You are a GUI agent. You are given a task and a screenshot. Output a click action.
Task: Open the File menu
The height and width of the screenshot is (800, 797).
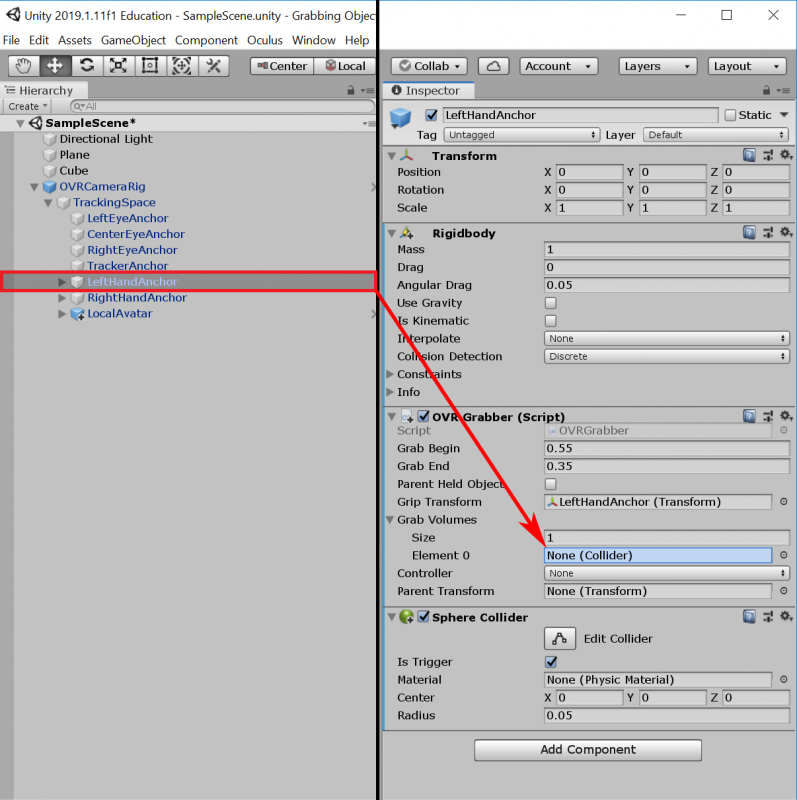pos(11,40)
